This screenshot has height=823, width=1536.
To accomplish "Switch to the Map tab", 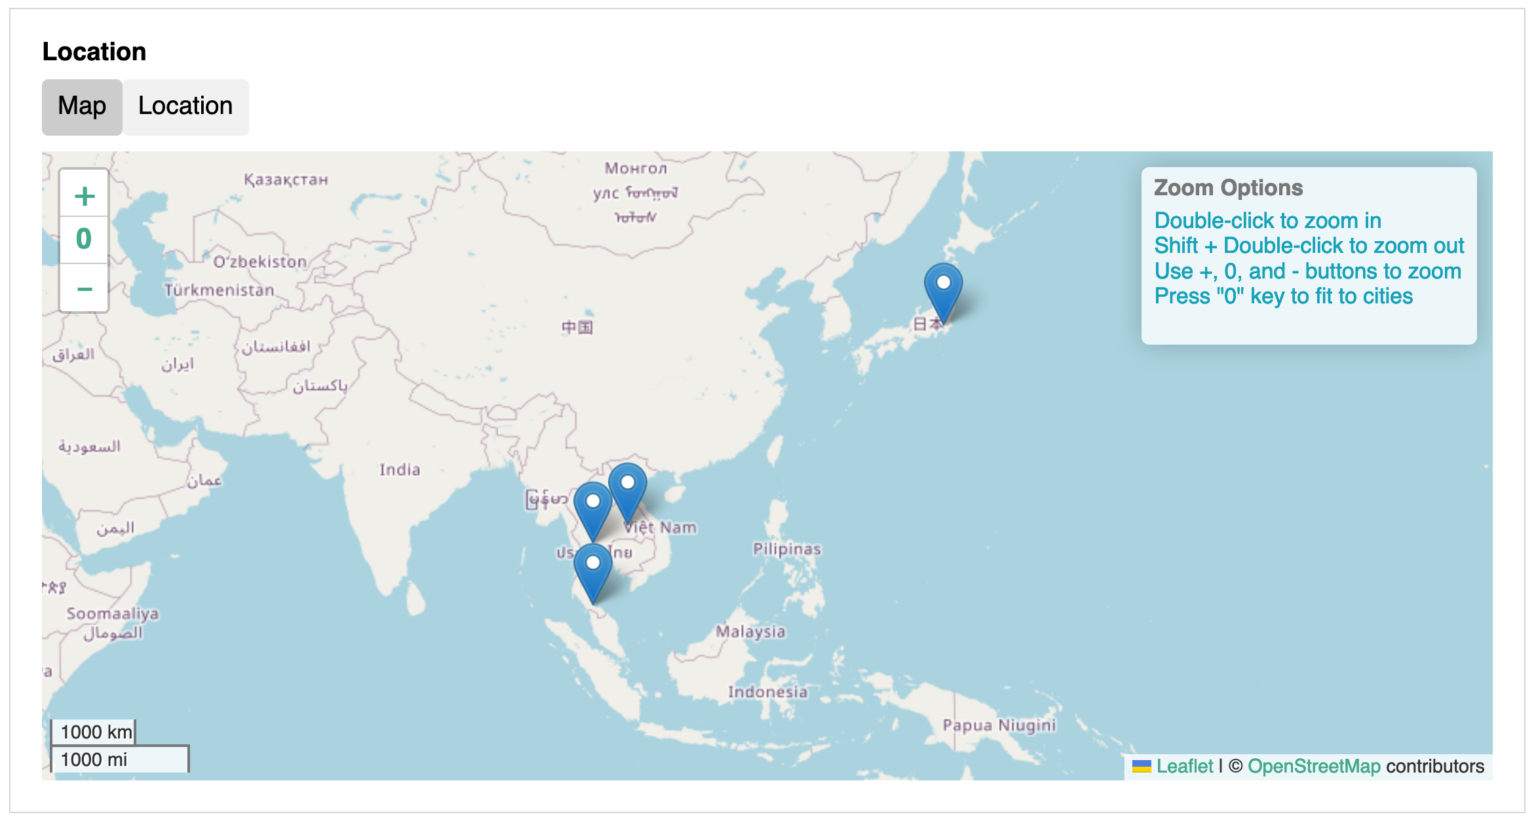I will (x=82, y=106).
